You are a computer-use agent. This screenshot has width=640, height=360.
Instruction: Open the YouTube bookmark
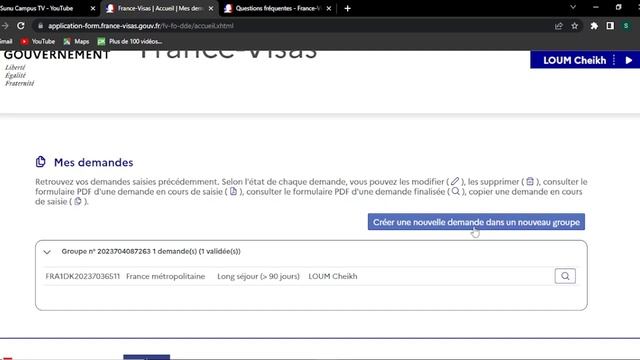38,41
